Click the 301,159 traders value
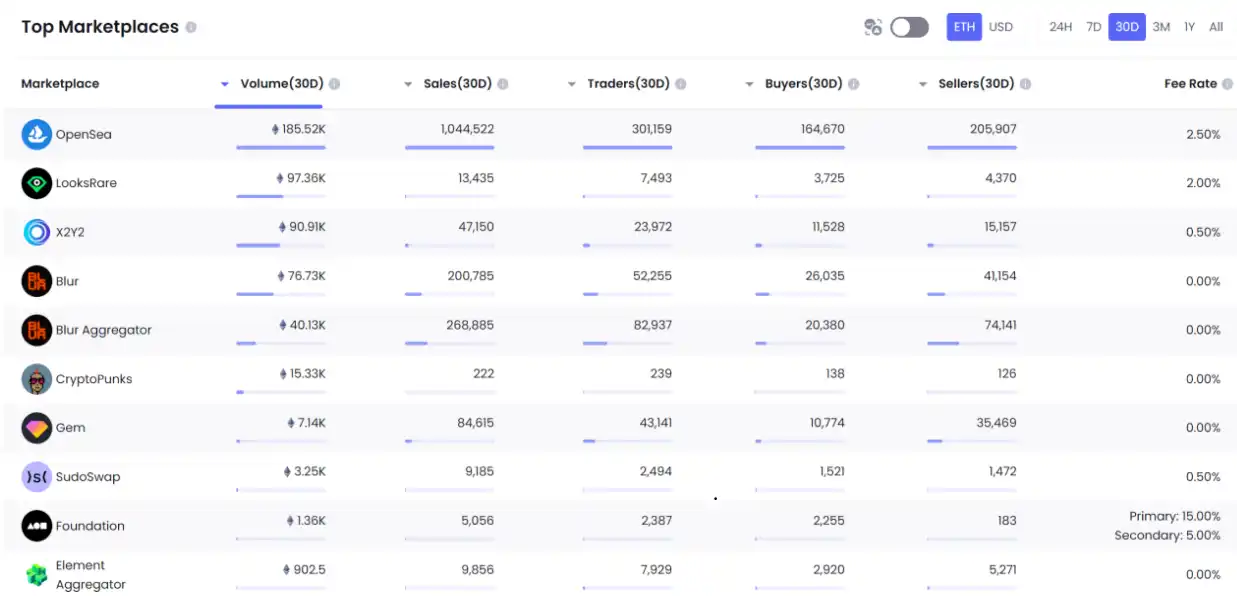This screenshot has height=596, width=1237. click(652, 129)
